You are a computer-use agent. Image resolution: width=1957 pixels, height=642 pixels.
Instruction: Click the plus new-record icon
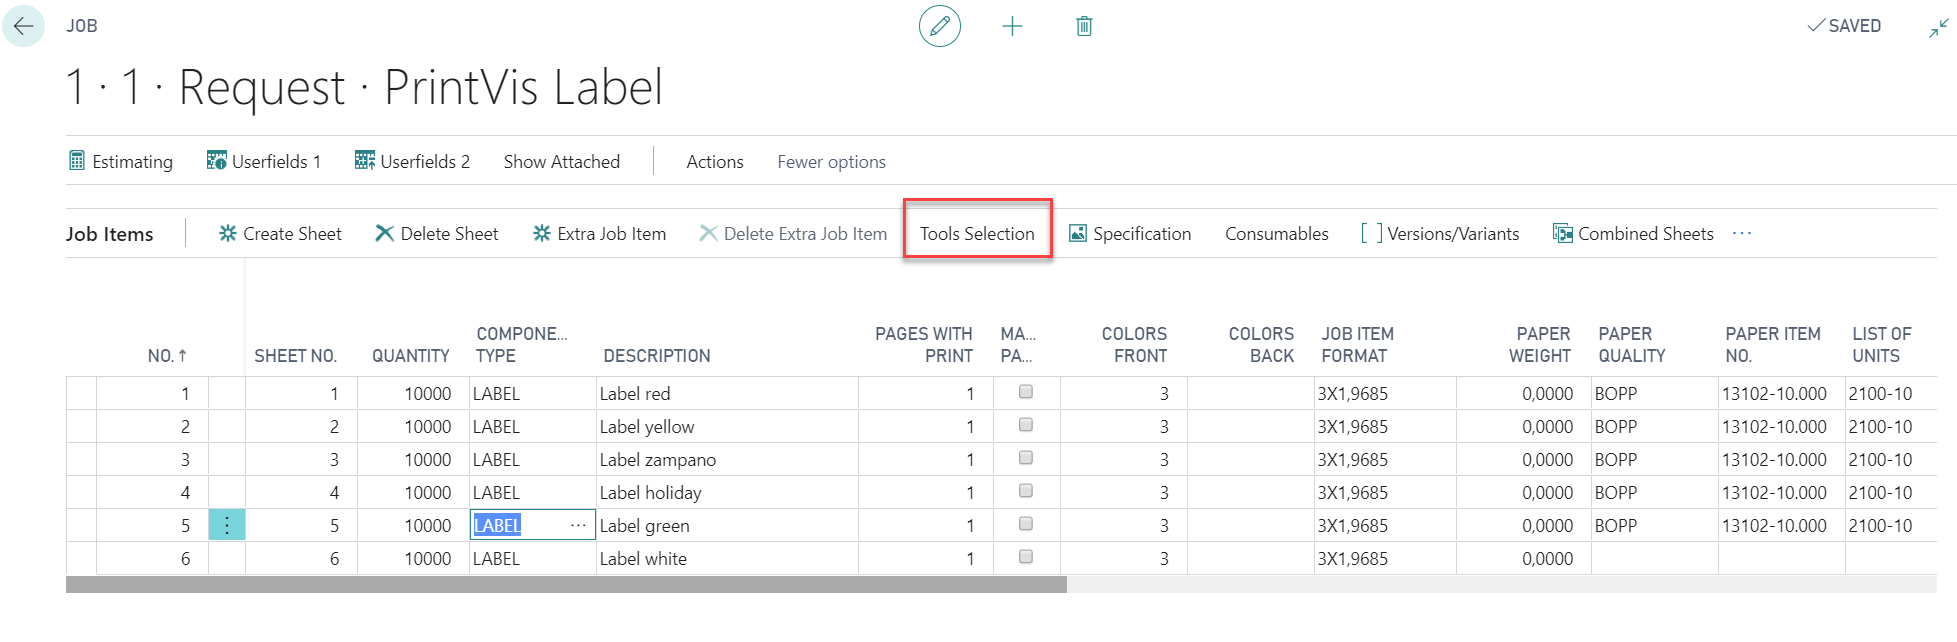[1012, 26]
